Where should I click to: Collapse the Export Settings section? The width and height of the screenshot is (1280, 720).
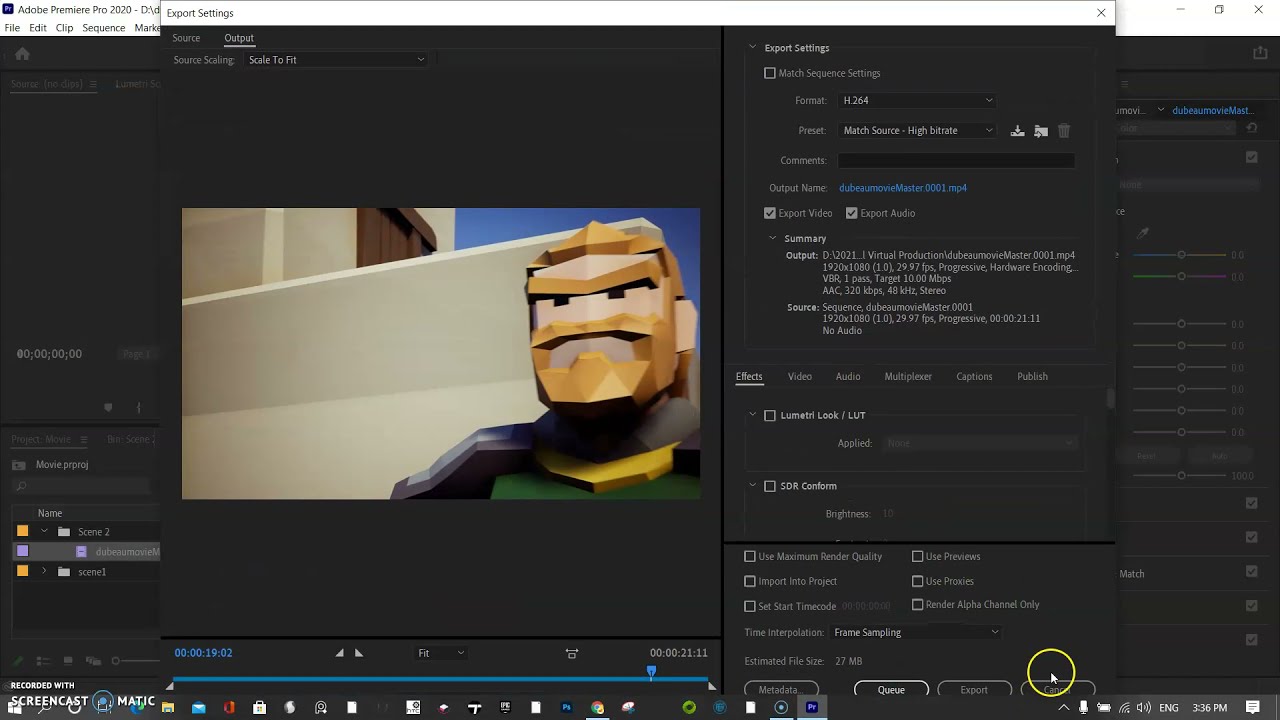click(752, 48)
